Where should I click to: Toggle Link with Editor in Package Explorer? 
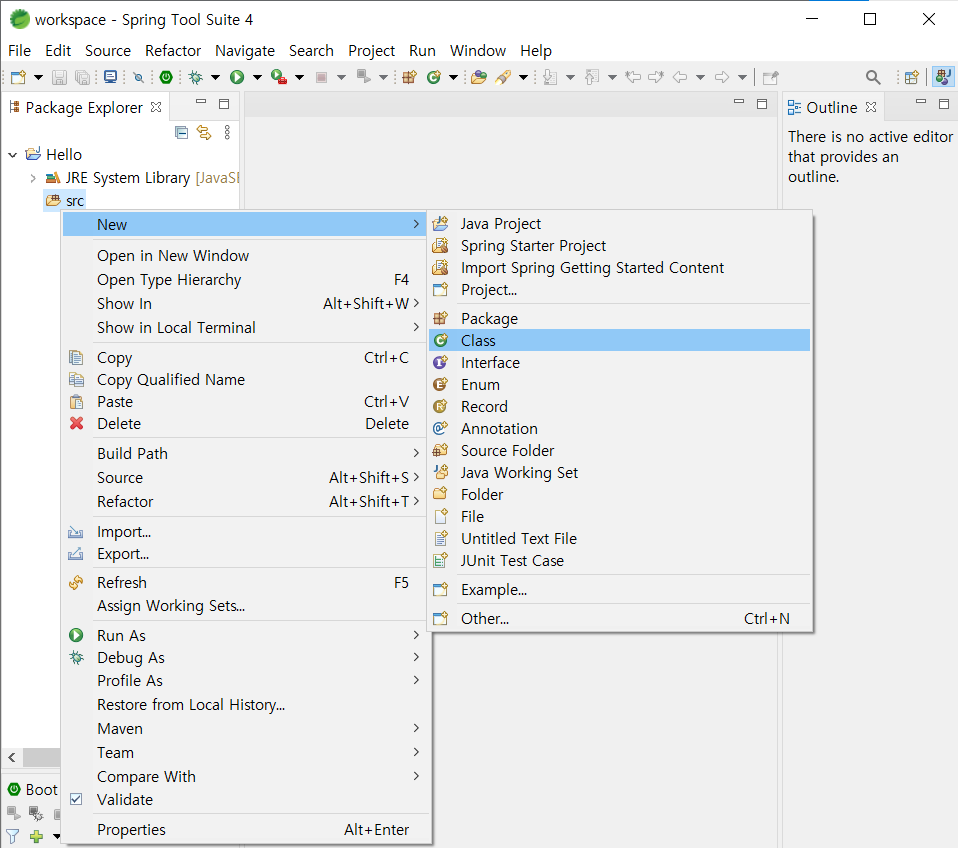point(203,132)
